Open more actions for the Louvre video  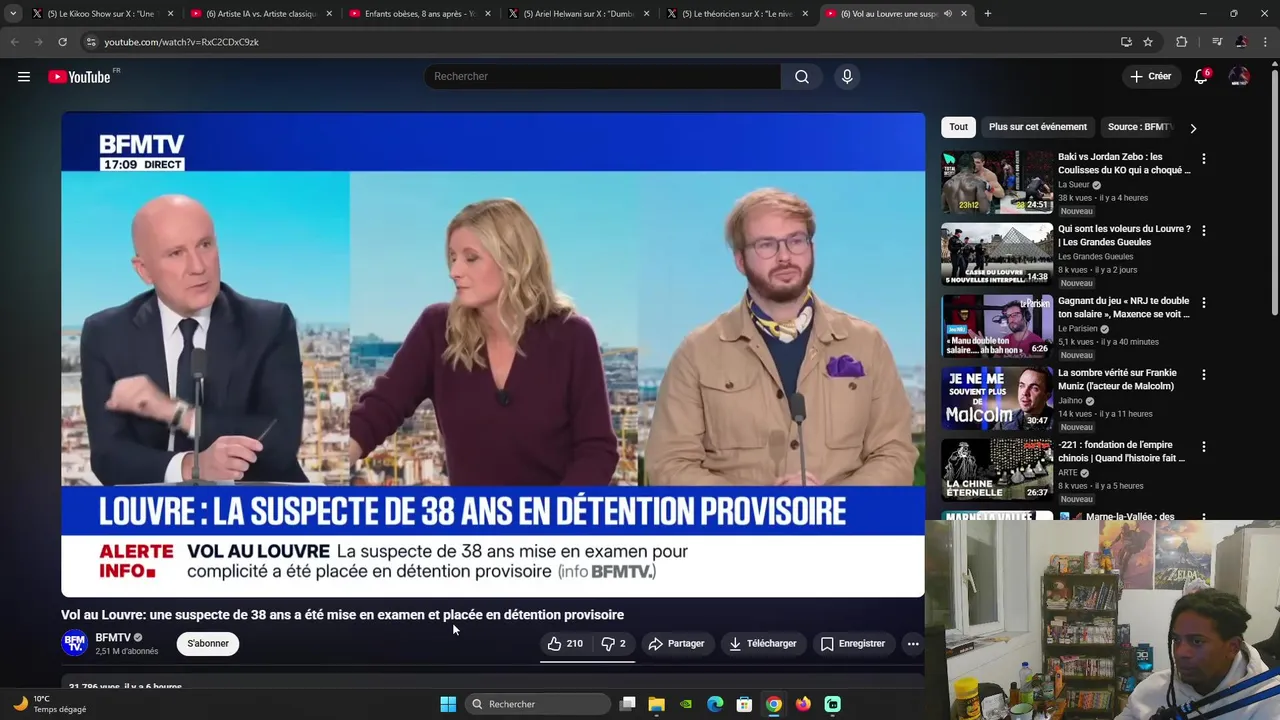913,644
